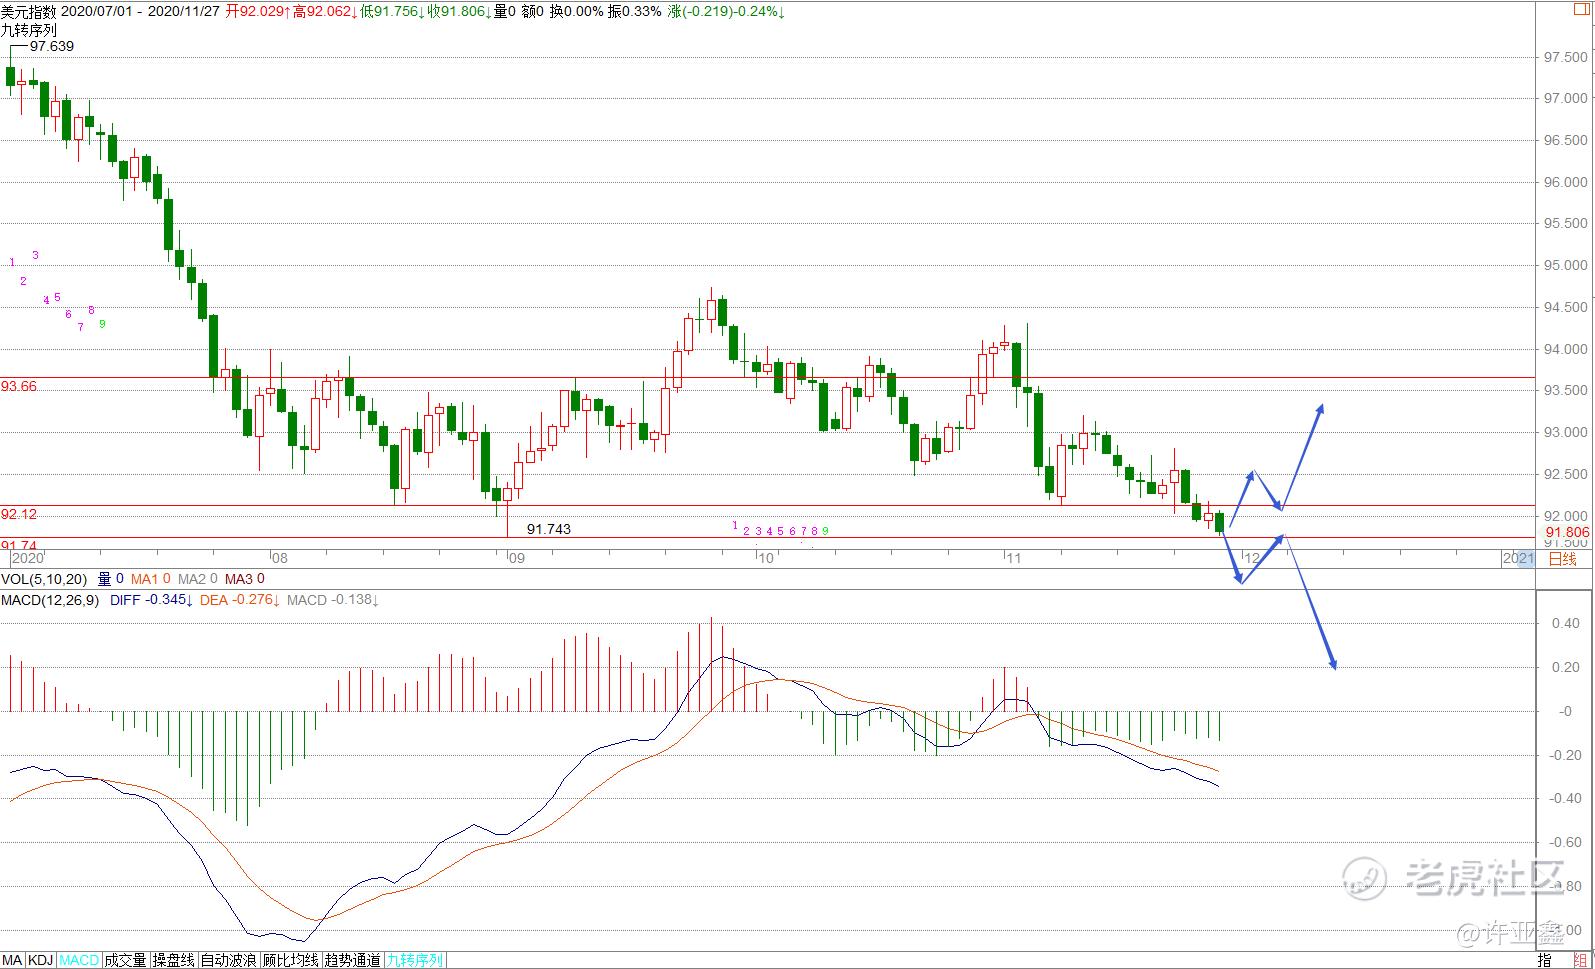
Task: Switch to the MA indicator tab
Action: point(13,960)
